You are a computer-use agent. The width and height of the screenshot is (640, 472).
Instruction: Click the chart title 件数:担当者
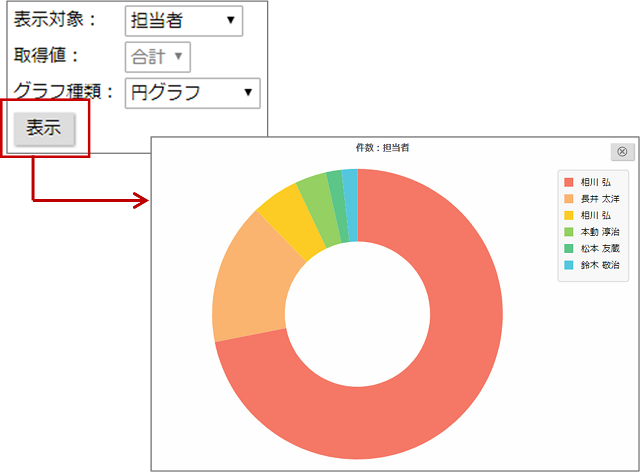tap(382, 148)
